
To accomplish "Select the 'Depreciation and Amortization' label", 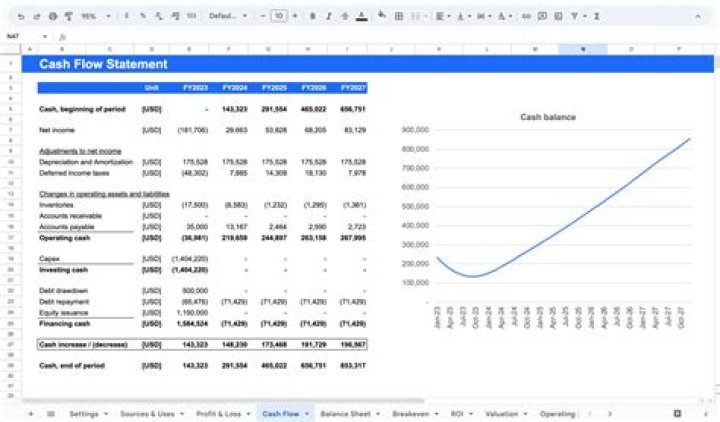I will pos(86,162).
